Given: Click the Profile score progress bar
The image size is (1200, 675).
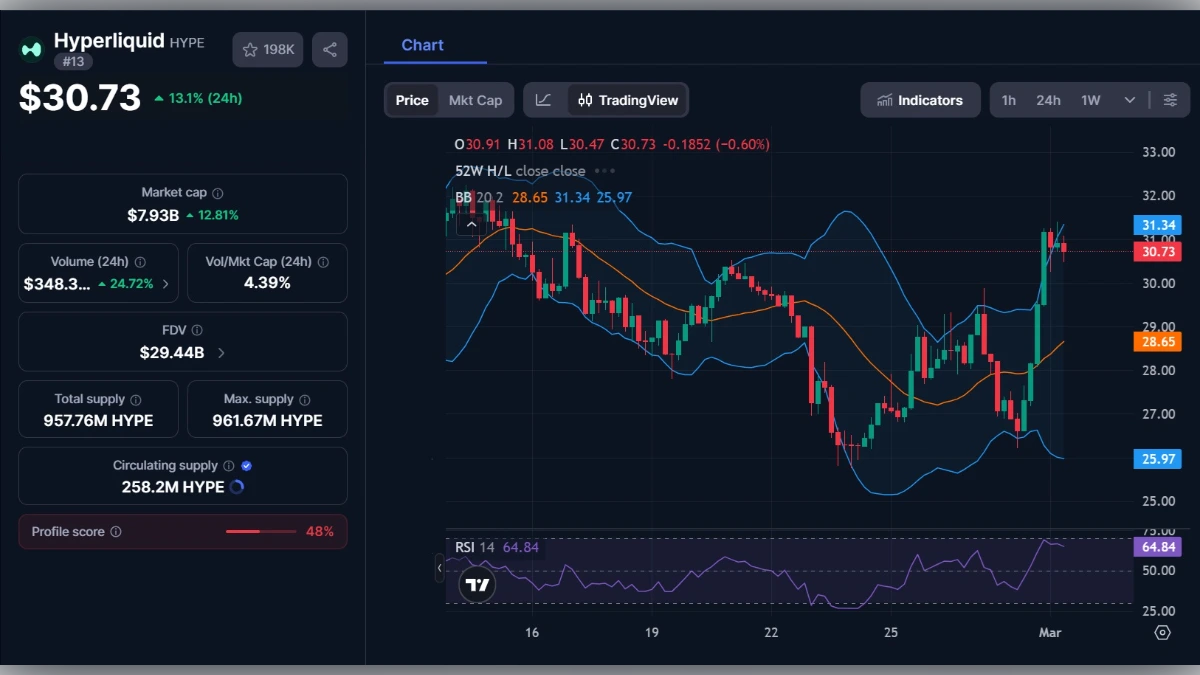Looking at the screenshot, I should [262, 531].
